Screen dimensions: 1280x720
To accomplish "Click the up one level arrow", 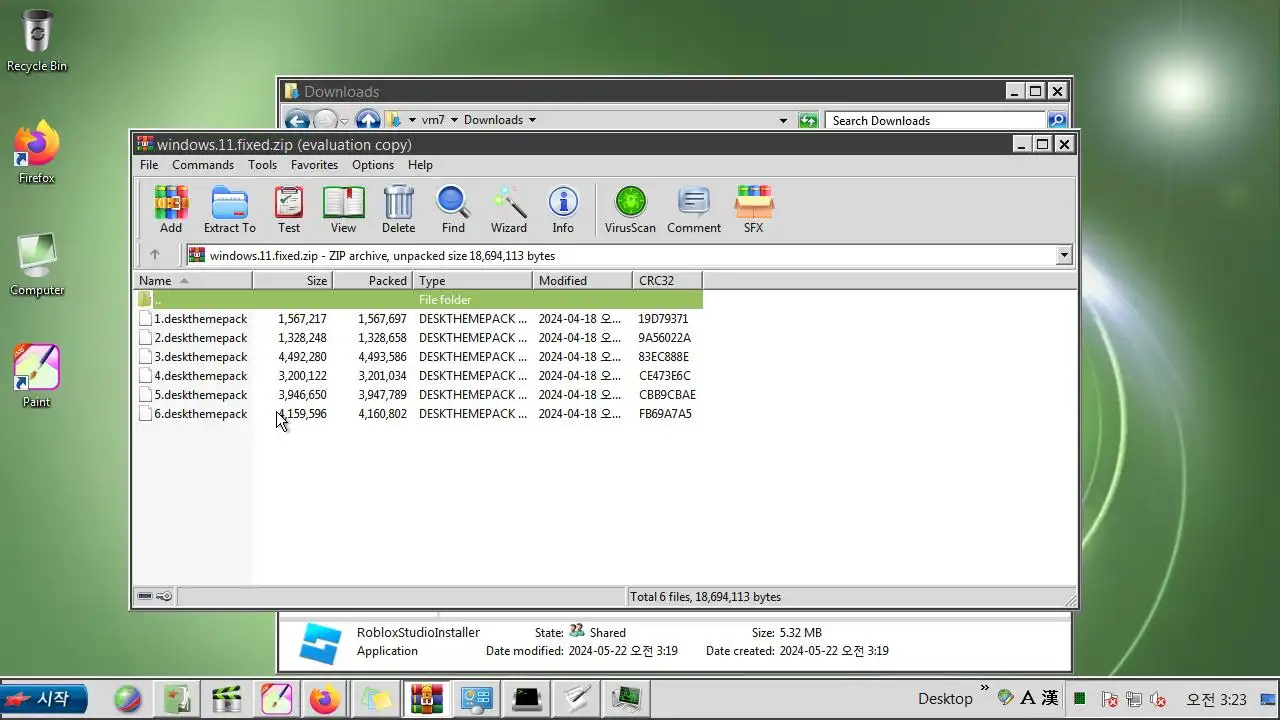I will [x=155, y=255].
